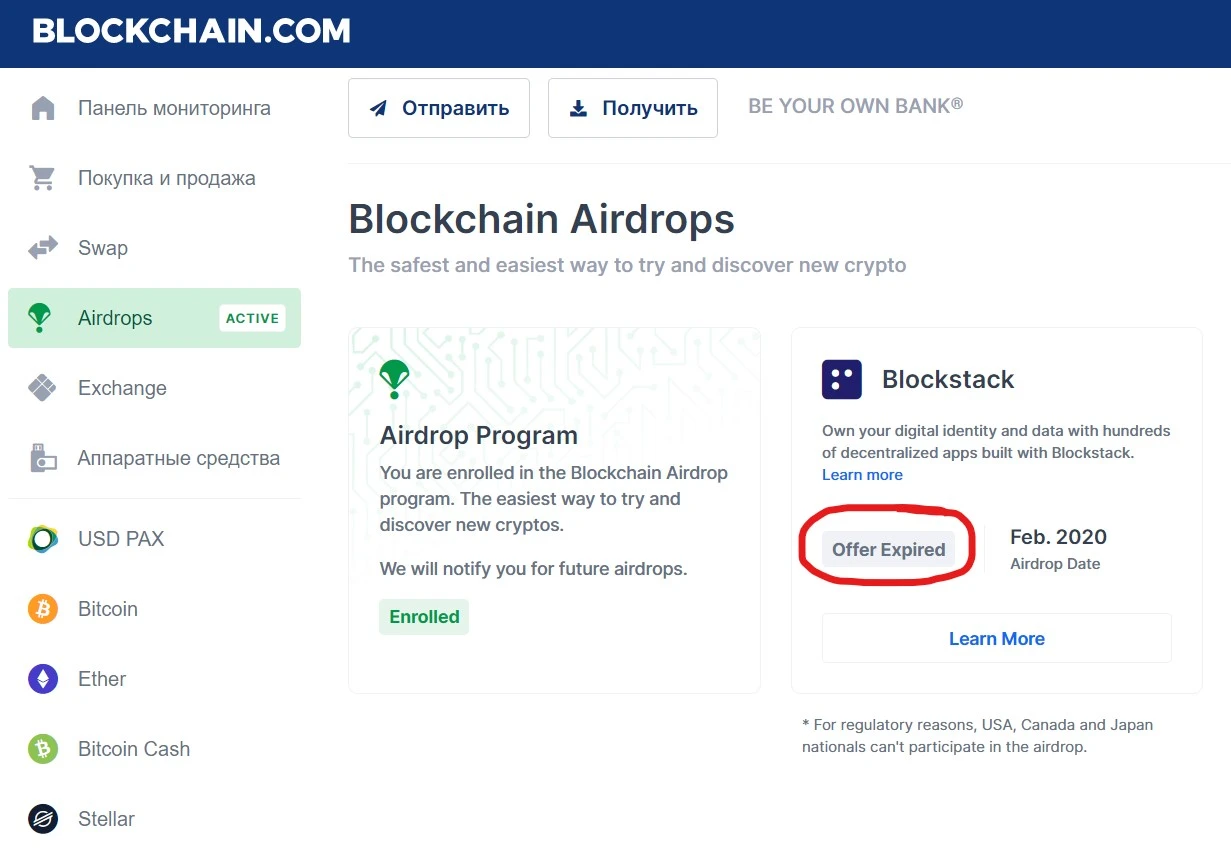Click the USD PAX coin icon
The image size is (1231, 849).
pos(43,539)
